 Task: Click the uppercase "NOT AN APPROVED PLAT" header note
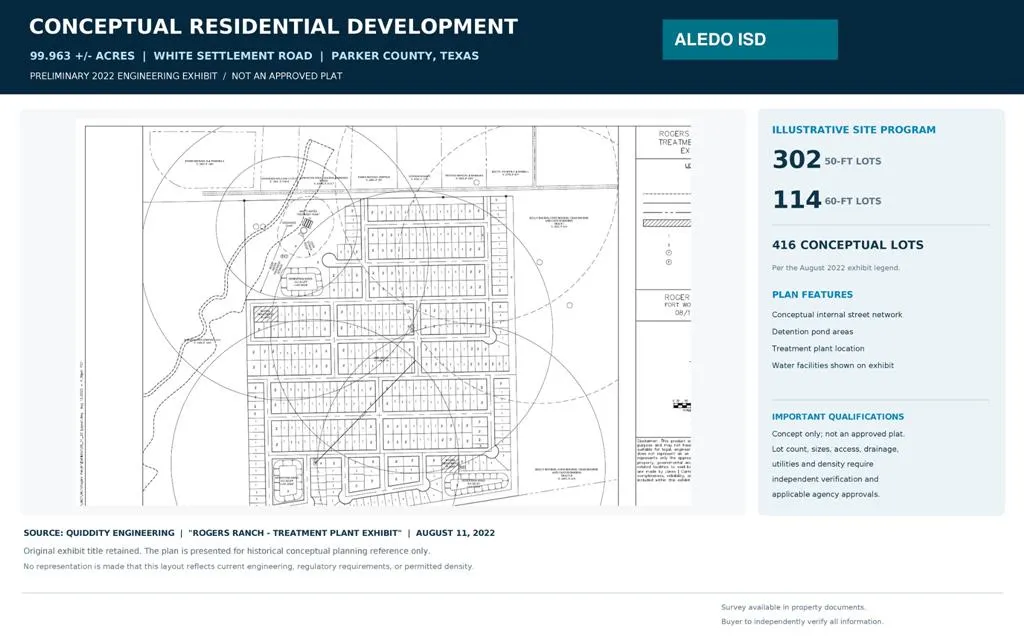(287, 76)
